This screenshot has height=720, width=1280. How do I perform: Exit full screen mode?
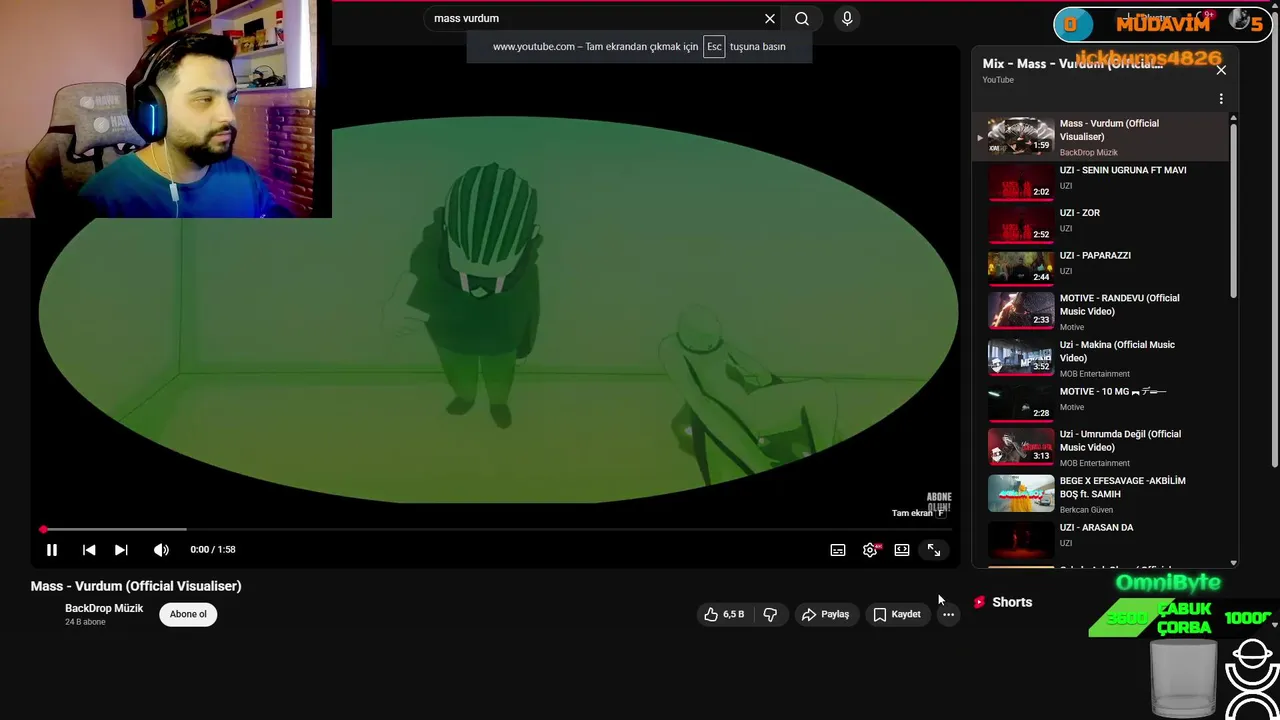934,550
